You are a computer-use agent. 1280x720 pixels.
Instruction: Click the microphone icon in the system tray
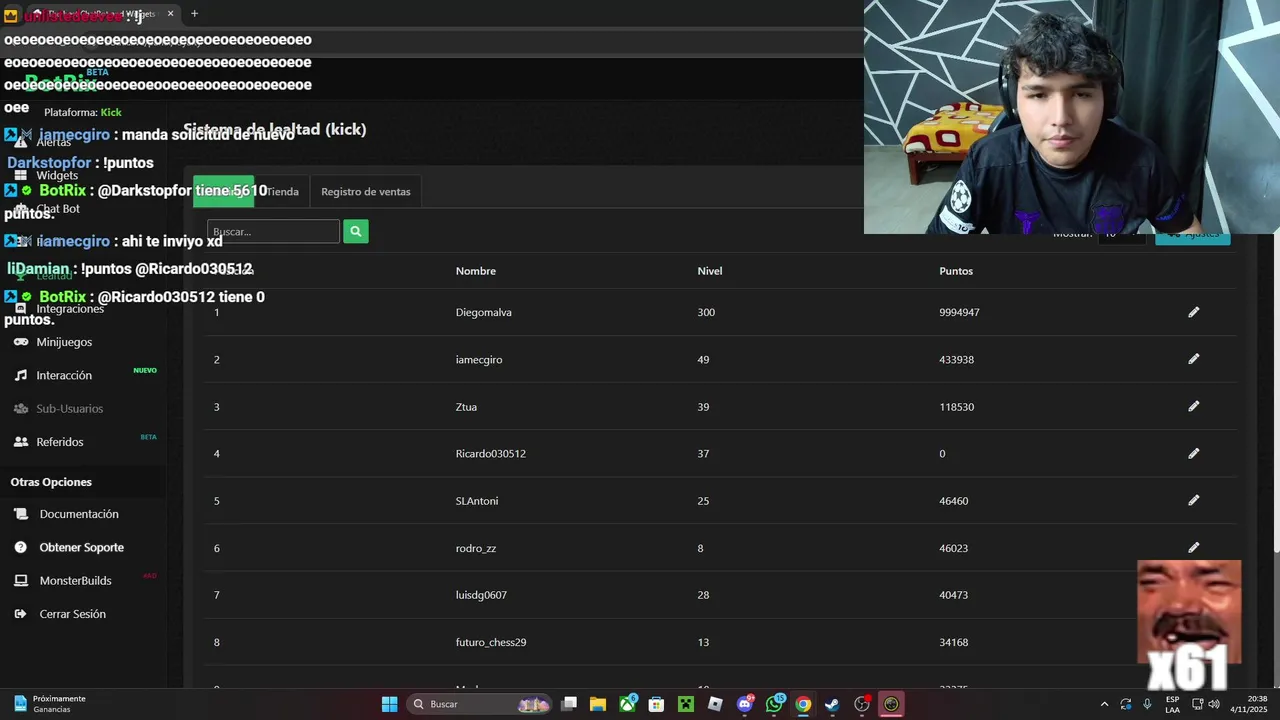tap(1147, 704)
